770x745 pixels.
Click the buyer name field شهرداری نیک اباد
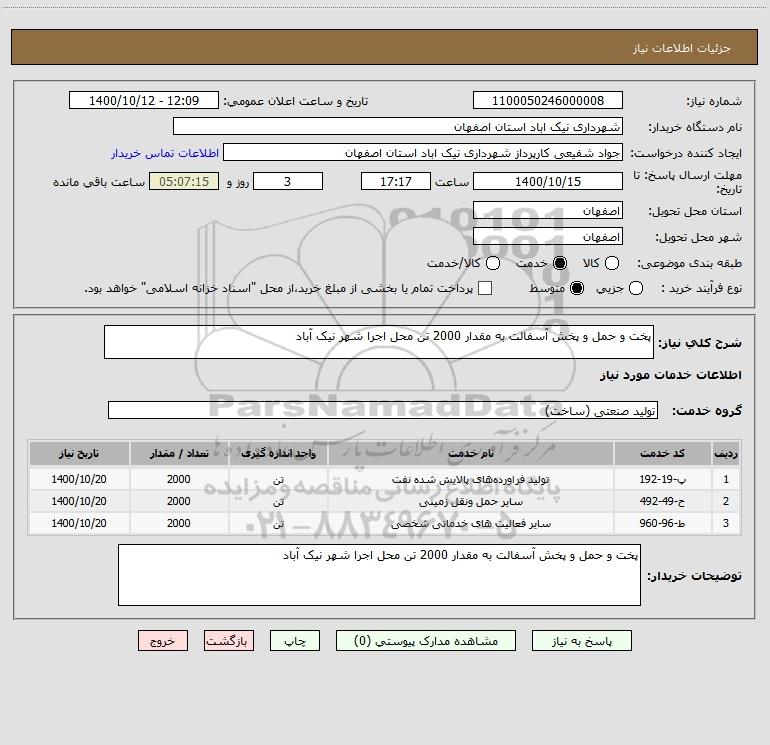[398, 126]
